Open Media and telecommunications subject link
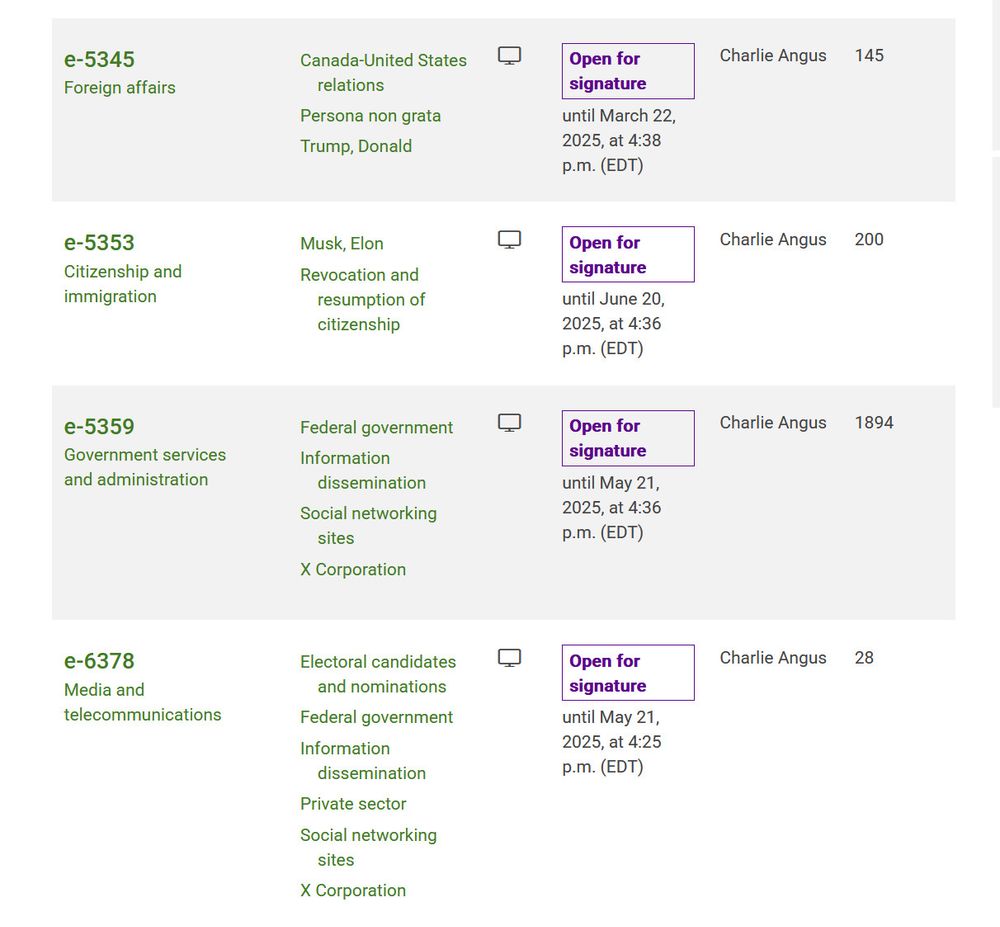1000x927 pixels. tap(142, 702)
